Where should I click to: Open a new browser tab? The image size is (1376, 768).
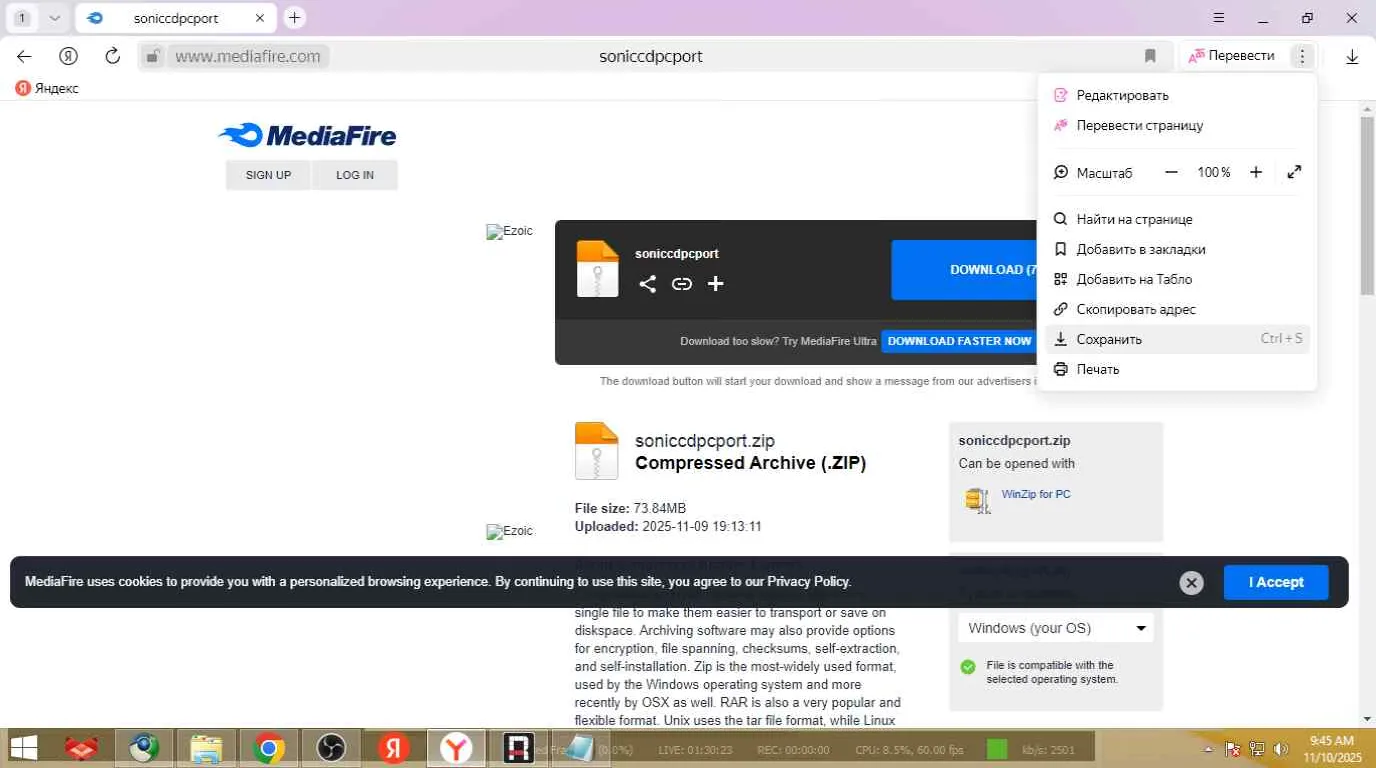(294, 18)
